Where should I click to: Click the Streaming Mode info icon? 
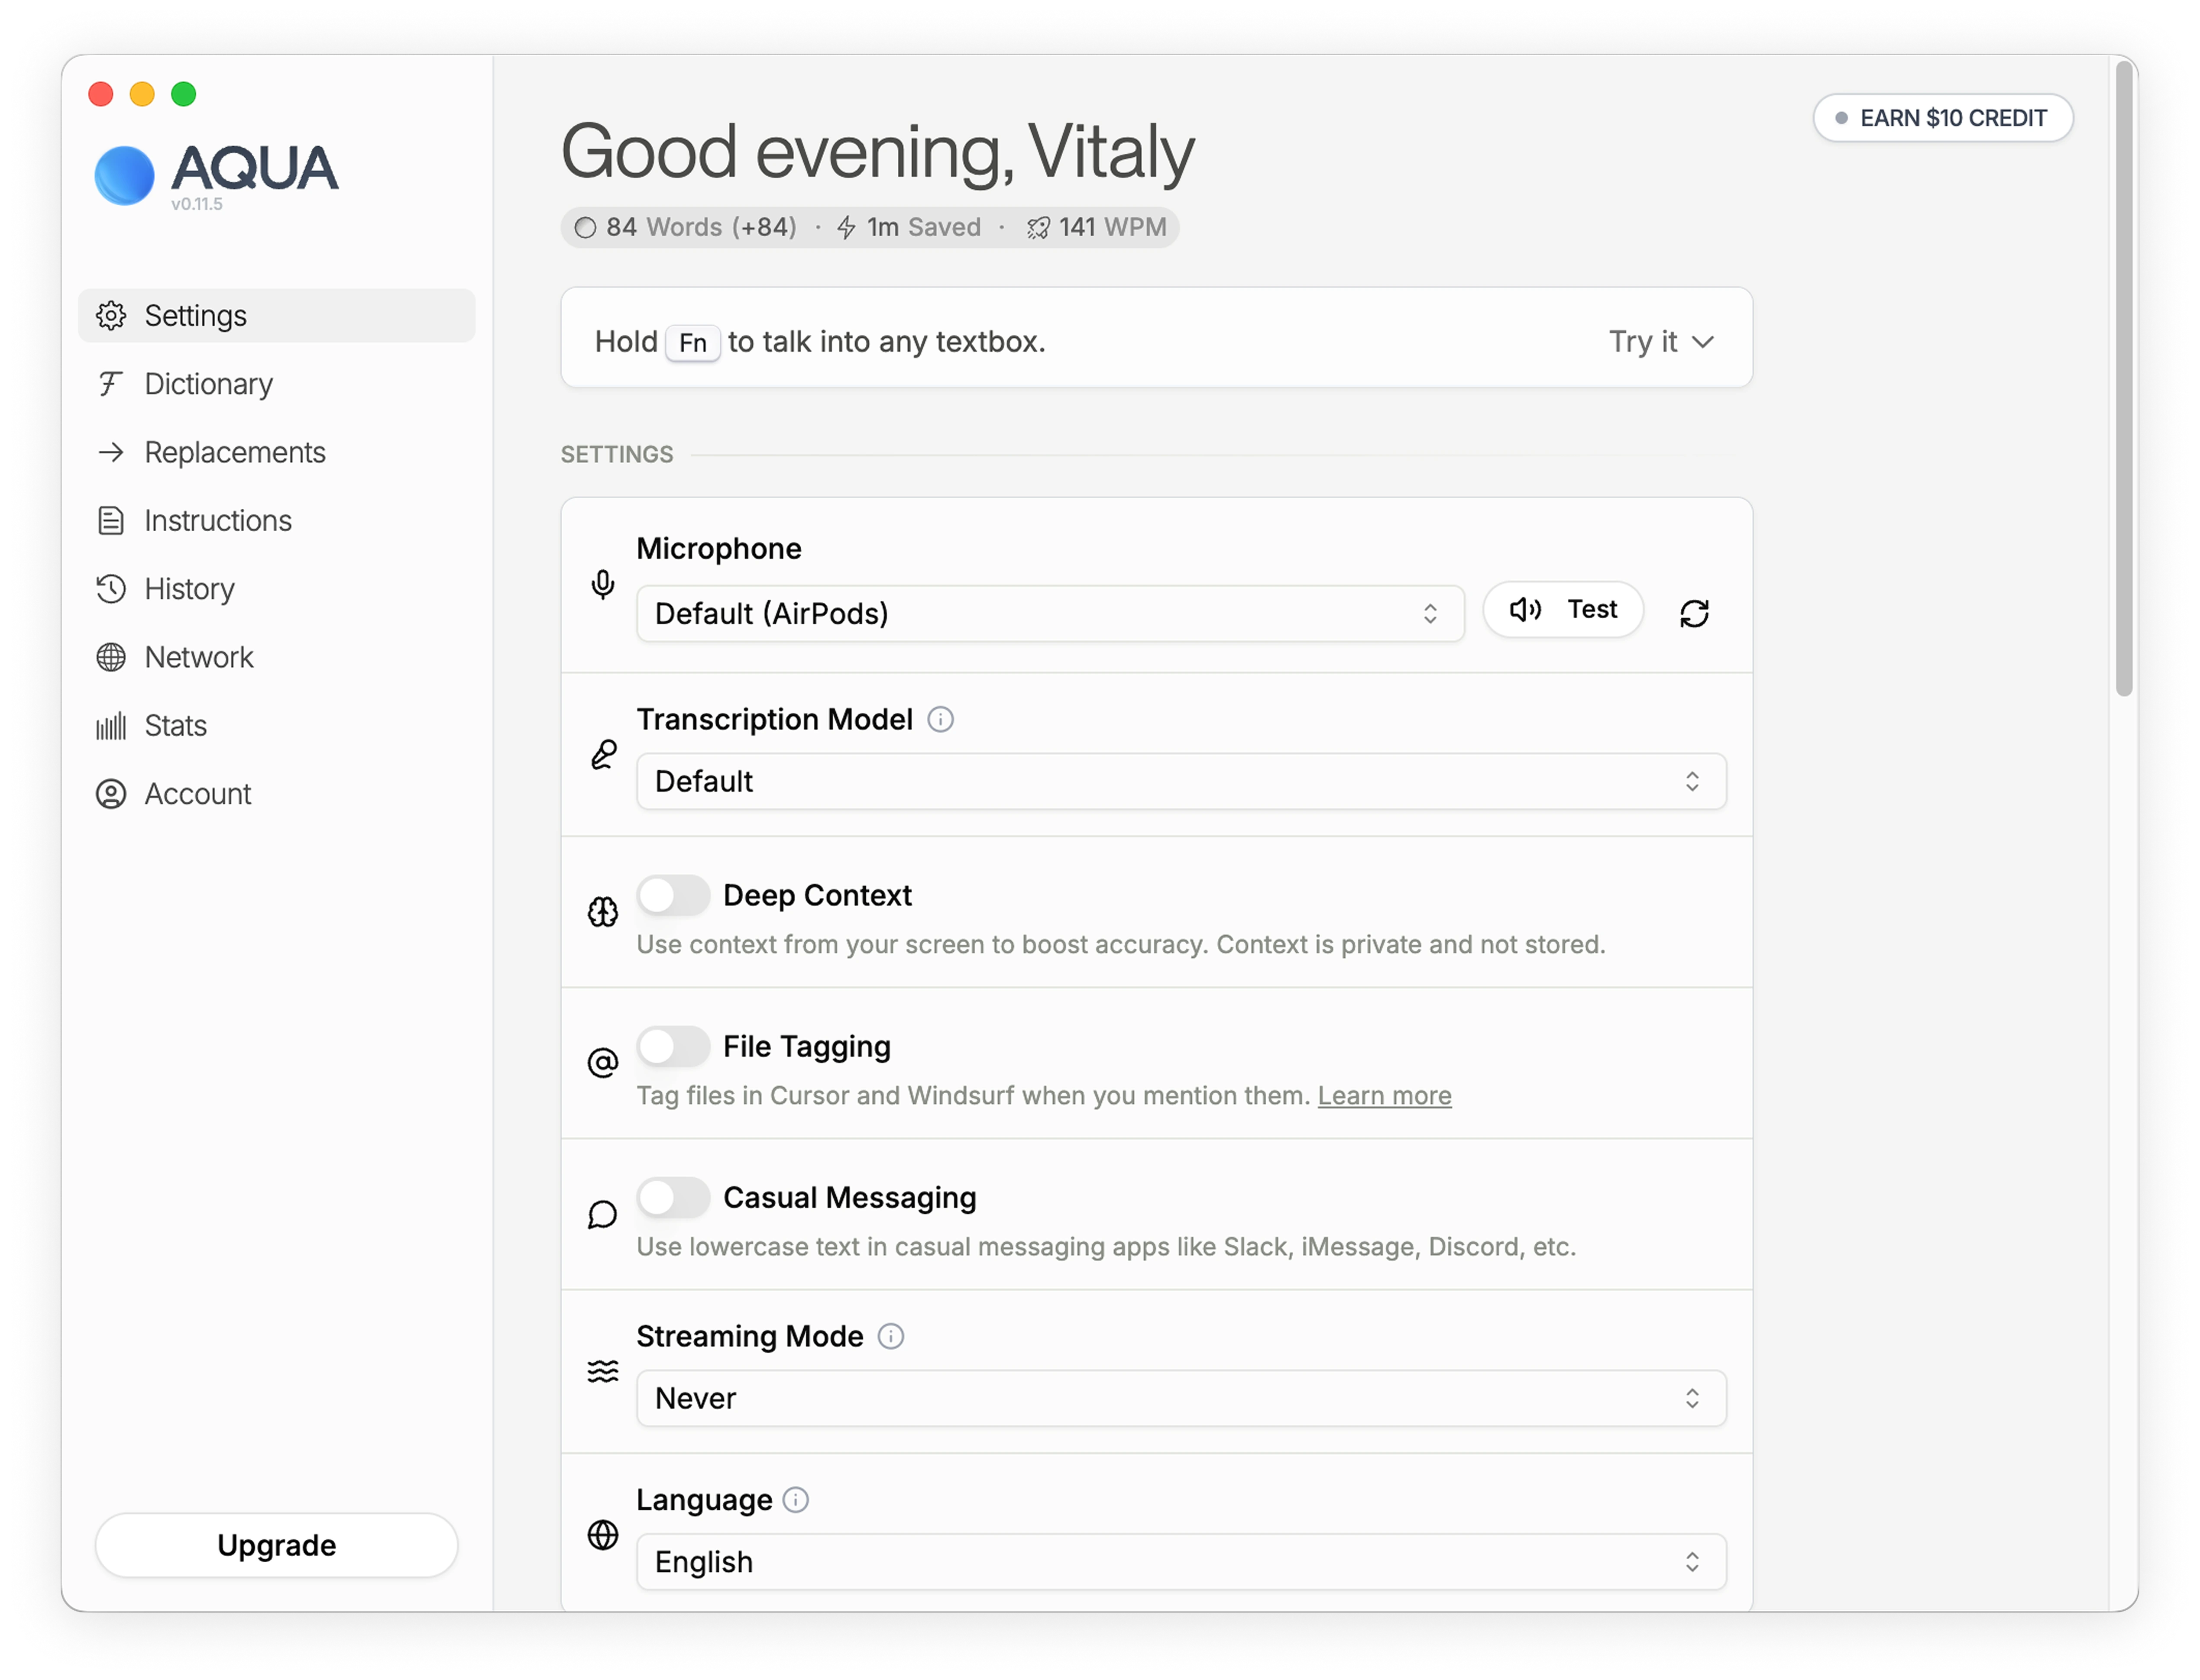tap(890, 1336)
